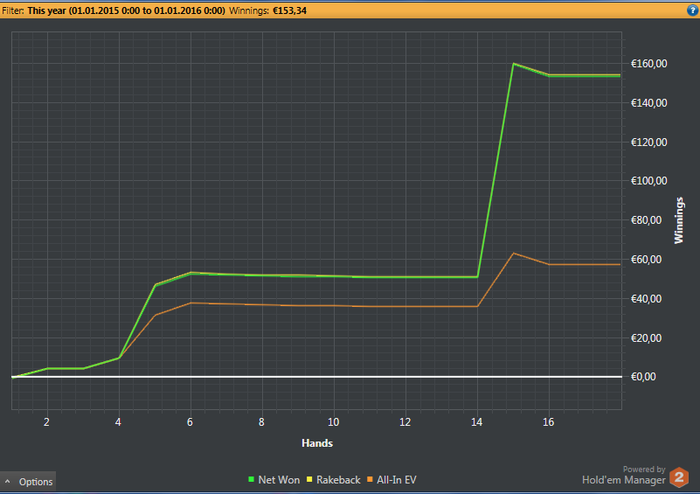Expand the Options panel

pos(28,482)
